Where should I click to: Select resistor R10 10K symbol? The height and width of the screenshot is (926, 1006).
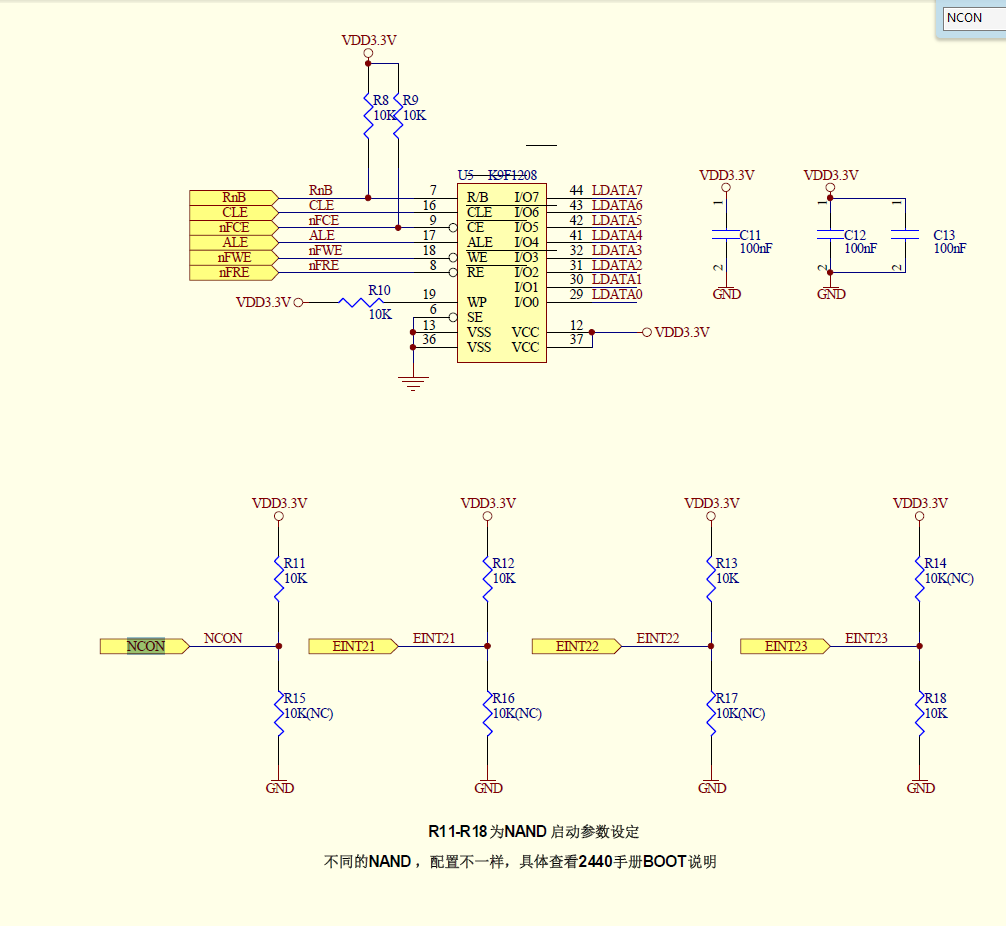click(360, 301)
